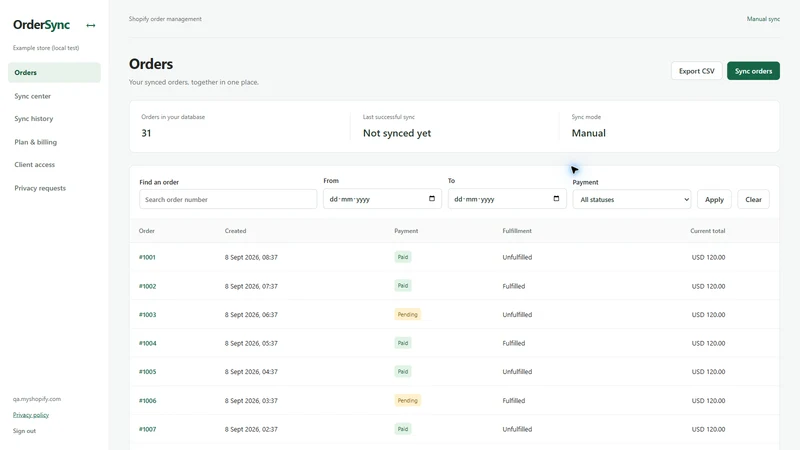Click the Created column header

(x=235, y=231)
